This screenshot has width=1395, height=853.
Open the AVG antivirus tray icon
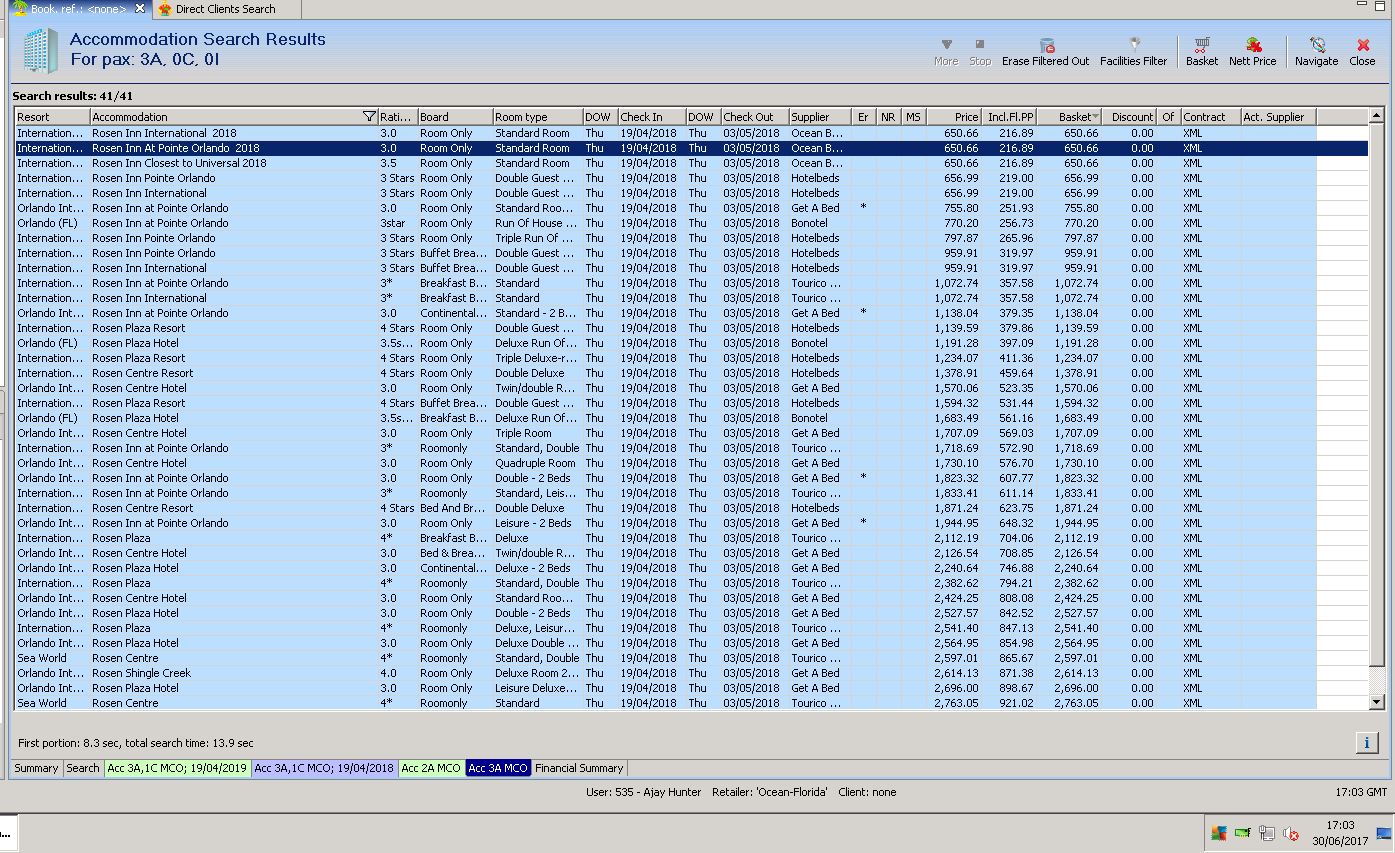1218,833
